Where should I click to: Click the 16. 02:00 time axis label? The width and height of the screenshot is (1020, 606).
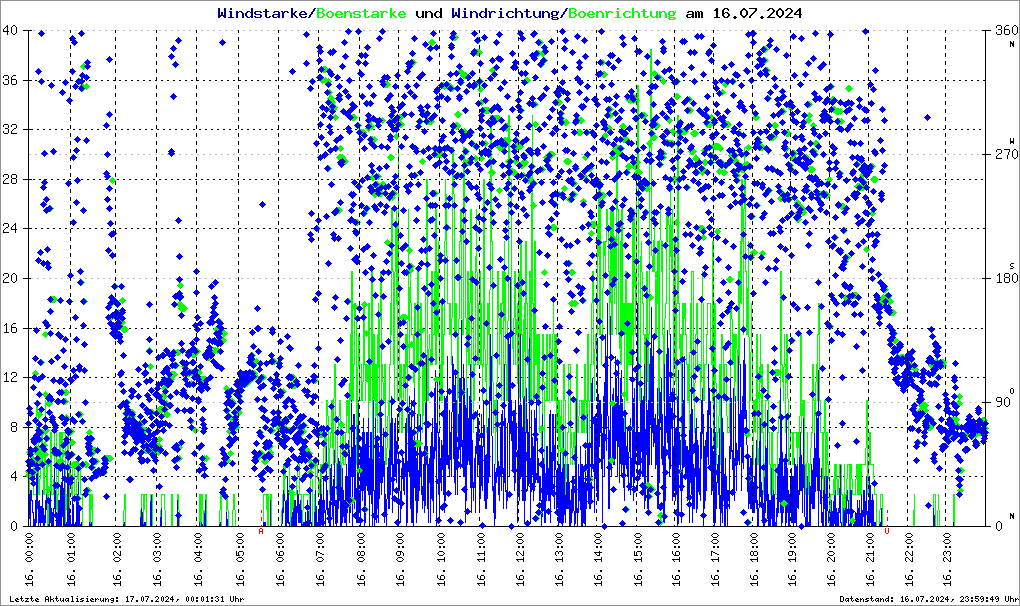coord(116,559)
